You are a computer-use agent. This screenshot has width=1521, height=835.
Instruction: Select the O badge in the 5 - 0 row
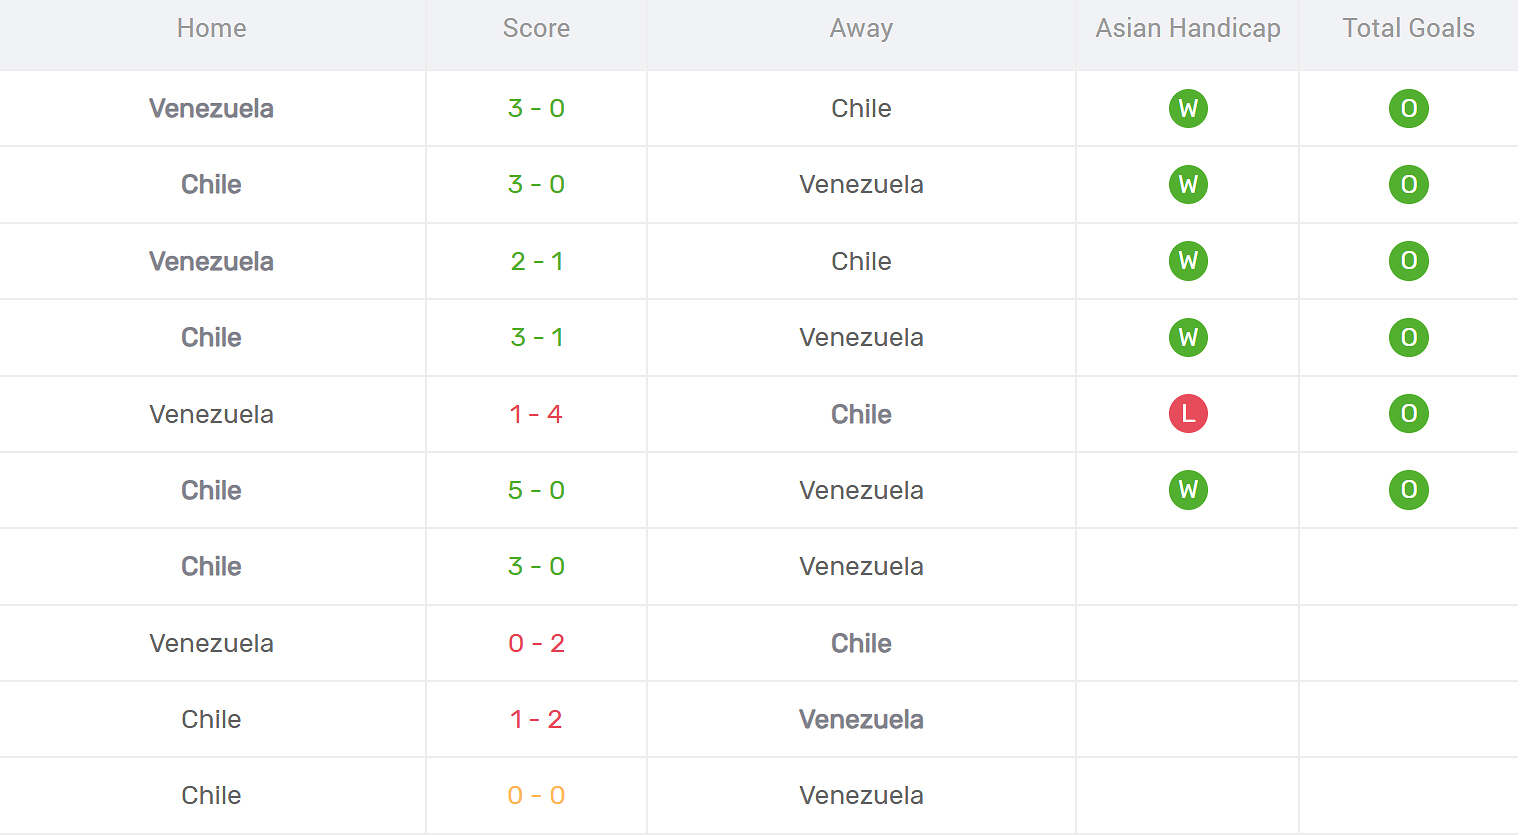point(1408,490)
